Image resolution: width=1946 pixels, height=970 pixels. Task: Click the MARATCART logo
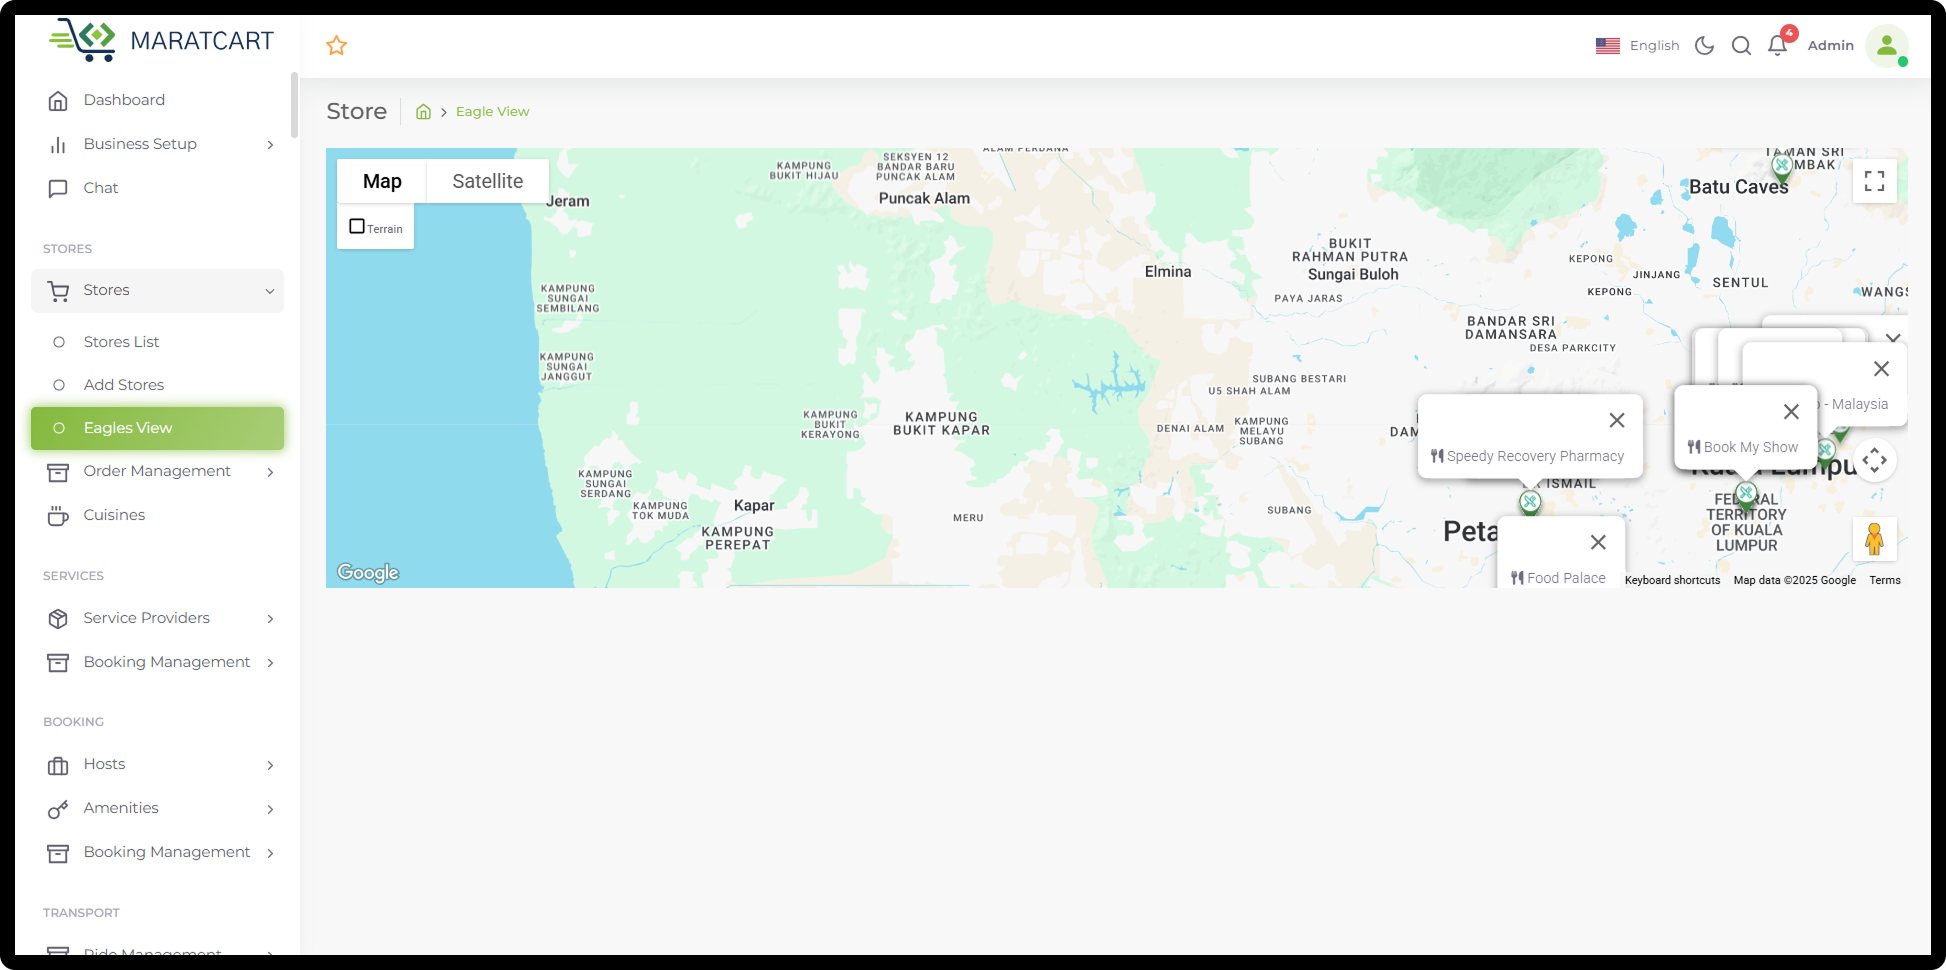pos(162,40)
